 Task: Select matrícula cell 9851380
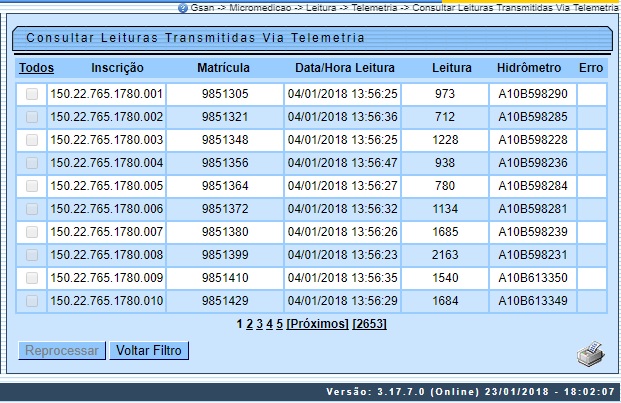point(225,232)
